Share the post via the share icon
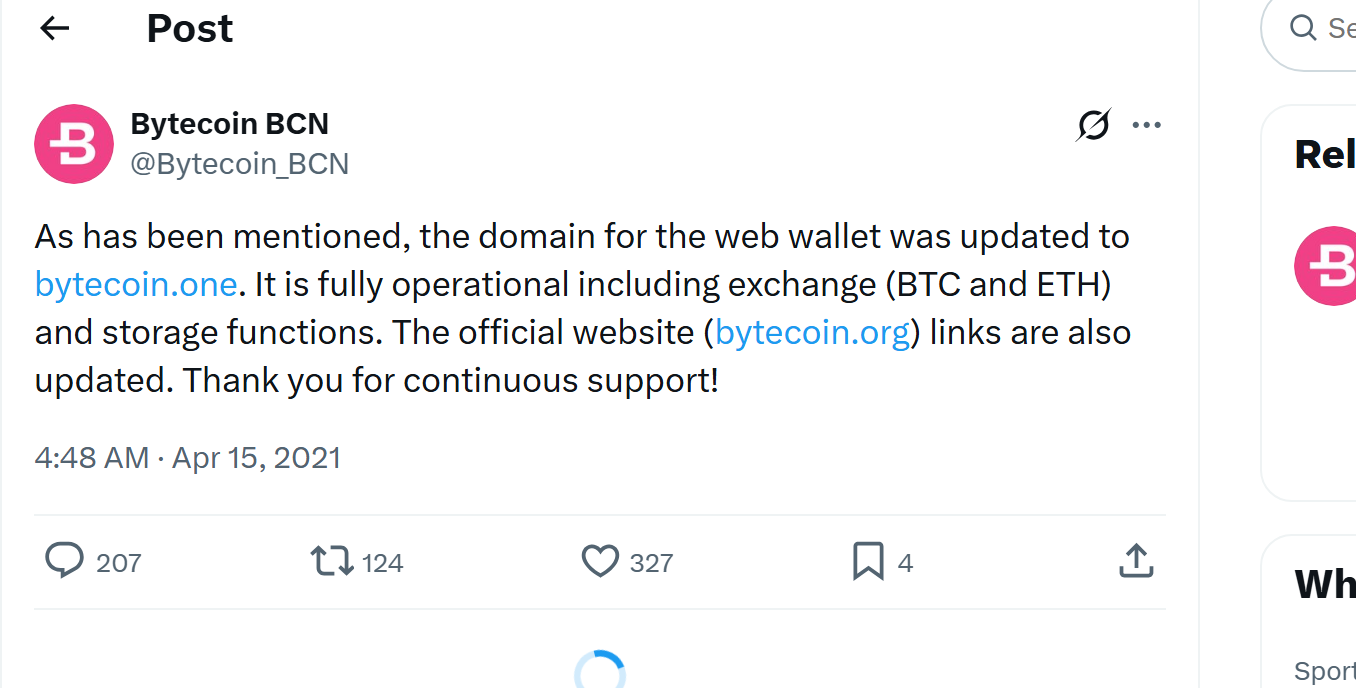The image size is (1356, 688). point(1135,562)
